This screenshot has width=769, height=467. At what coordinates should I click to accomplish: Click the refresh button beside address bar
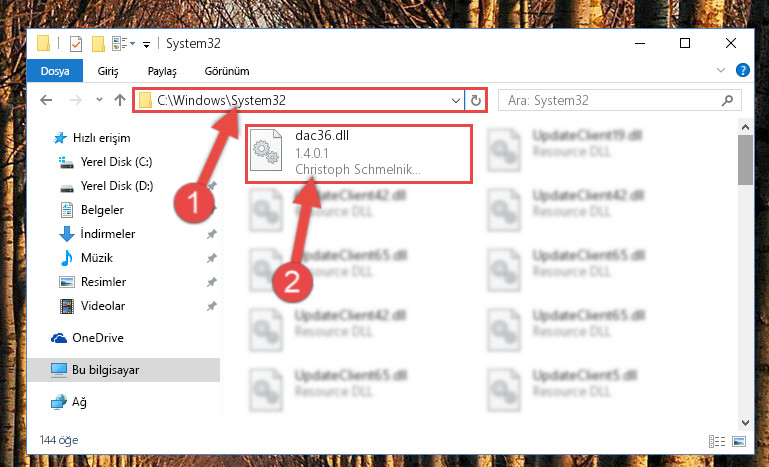tap(475, 101)
